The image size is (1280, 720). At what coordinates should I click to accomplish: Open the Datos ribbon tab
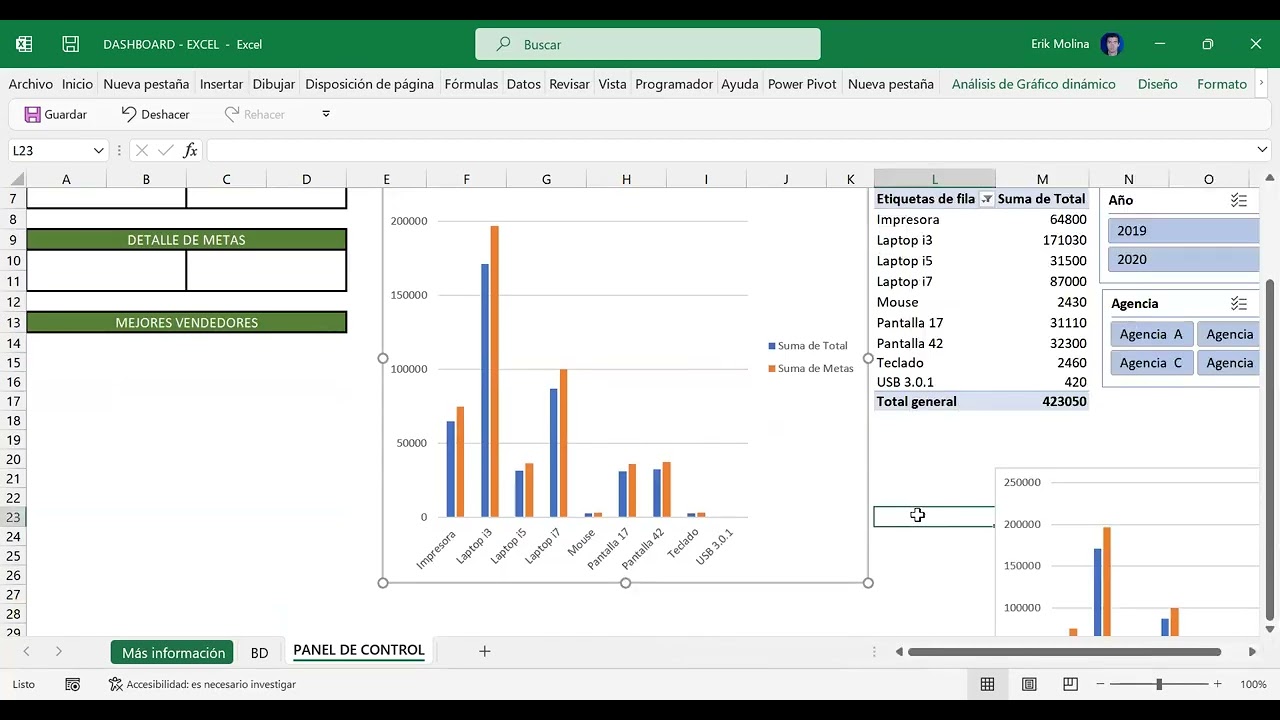click(523, 84)
